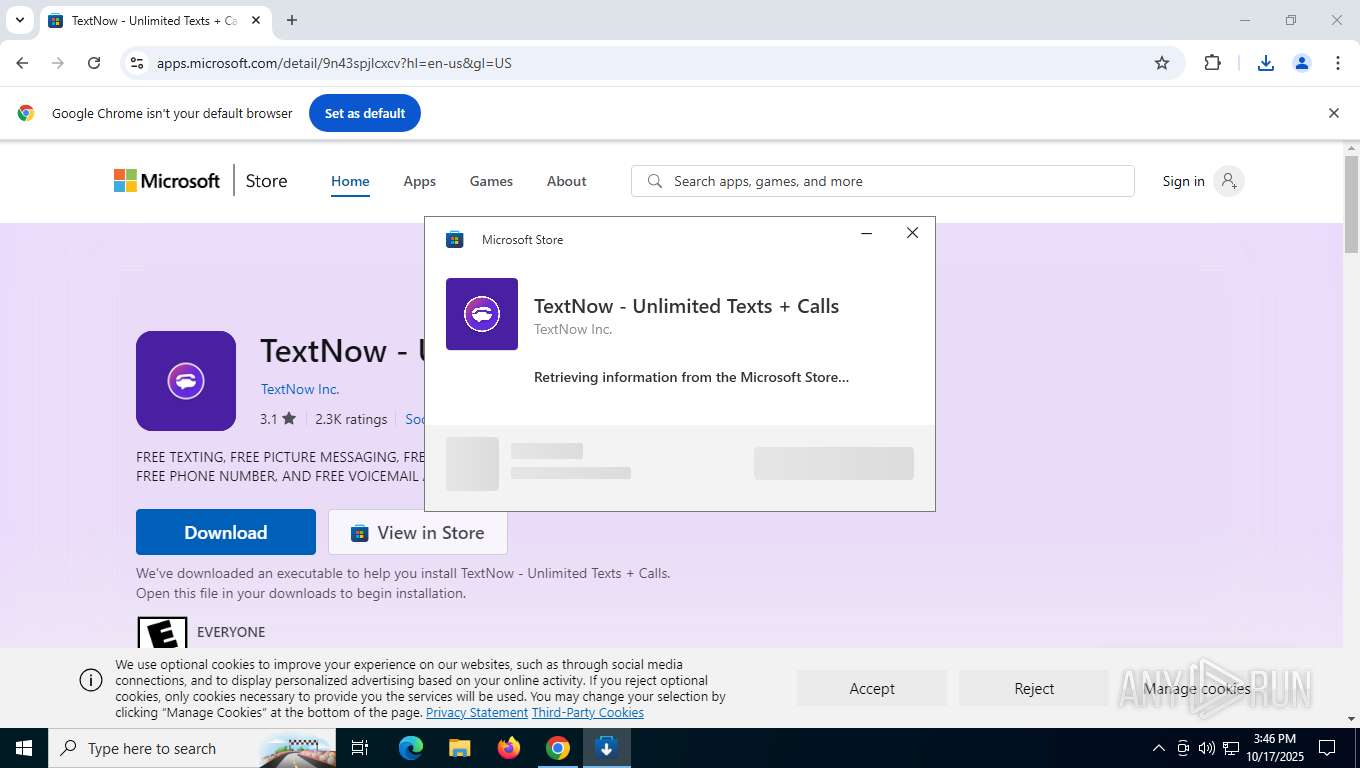Screen dimensions: 1360x768
Task: Click the ESRB Everyone rating badge
Action: point(162,633)
